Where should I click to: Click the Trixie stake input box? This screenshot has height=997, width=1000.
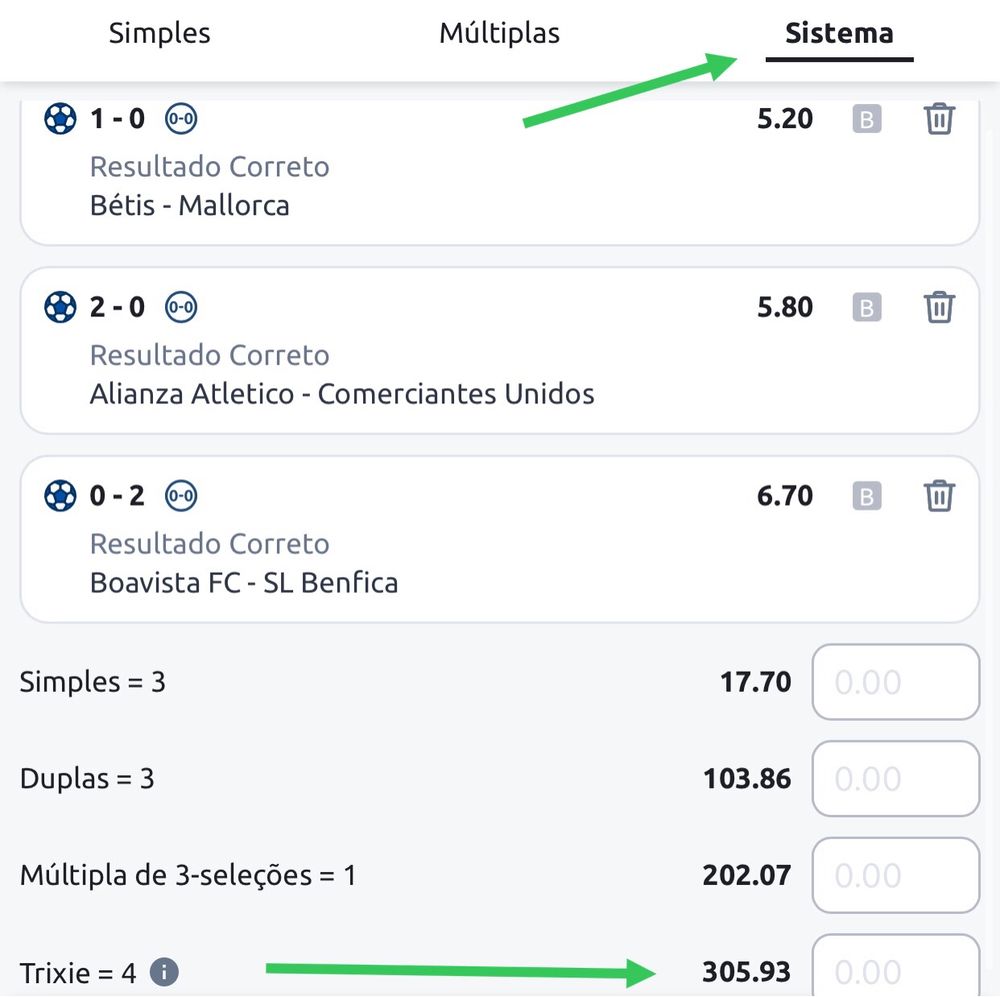click(895, 968)
